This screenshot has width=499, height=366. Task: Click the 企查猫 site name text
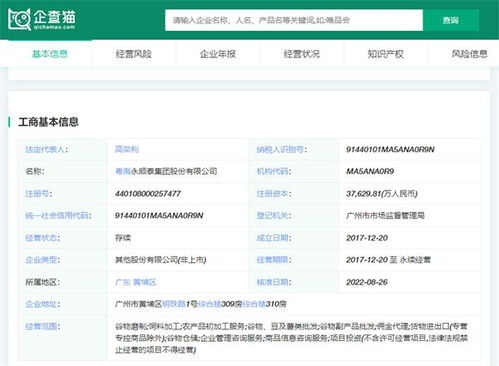[x=54, y=17]
